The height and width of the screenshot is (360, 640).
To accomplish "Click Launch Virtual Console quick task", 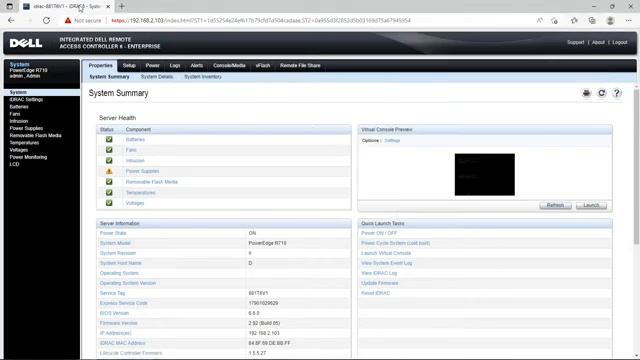I will pyautogui.click(x=386, y=253).
